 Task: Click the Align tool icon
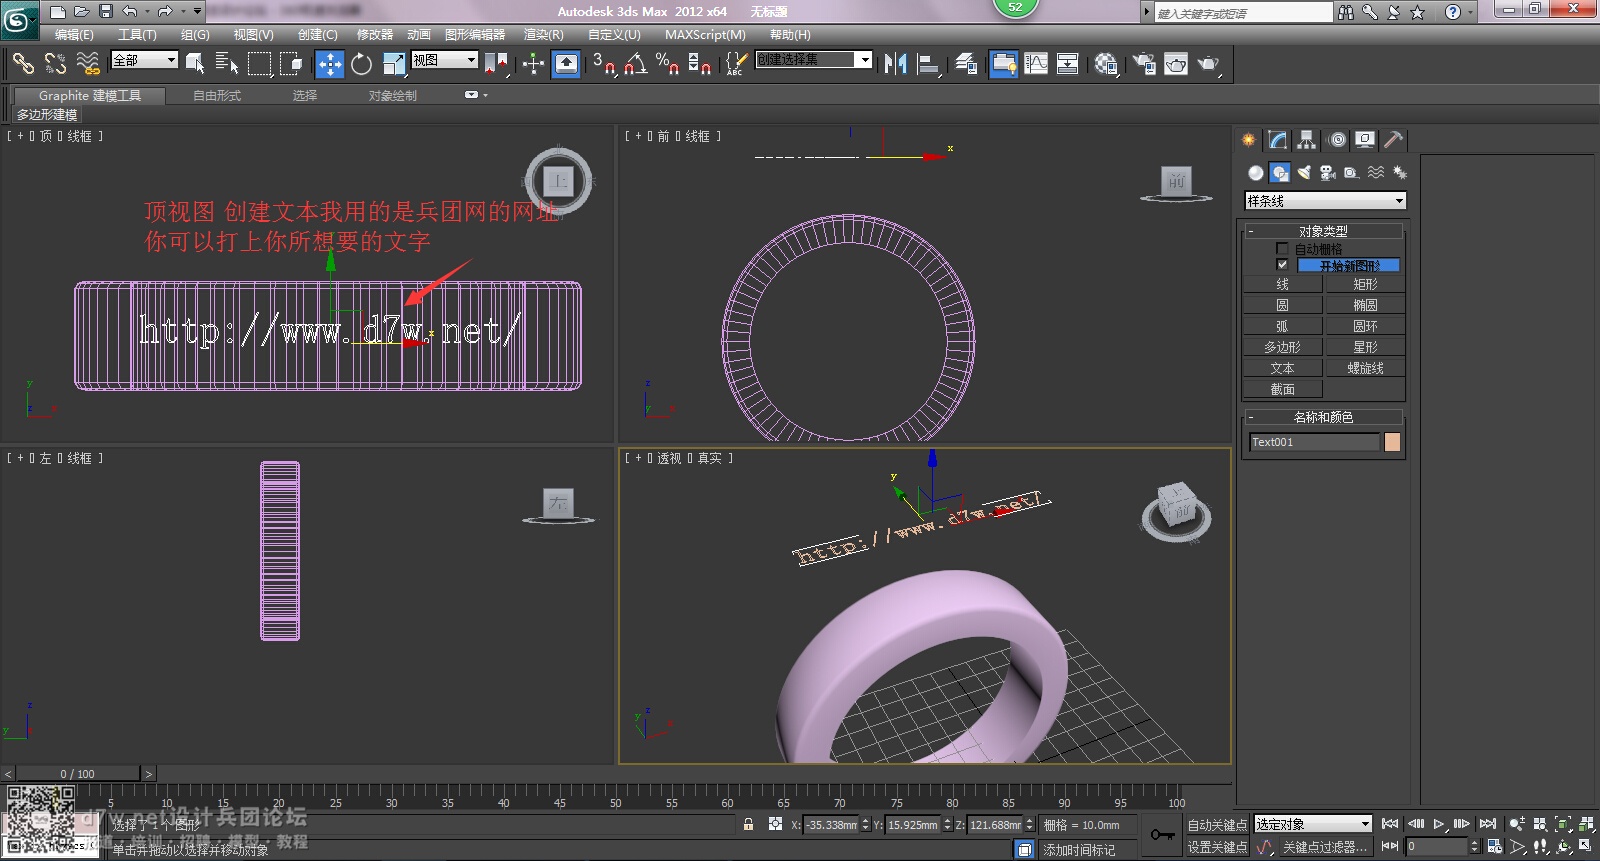click(x=929, y=64)
